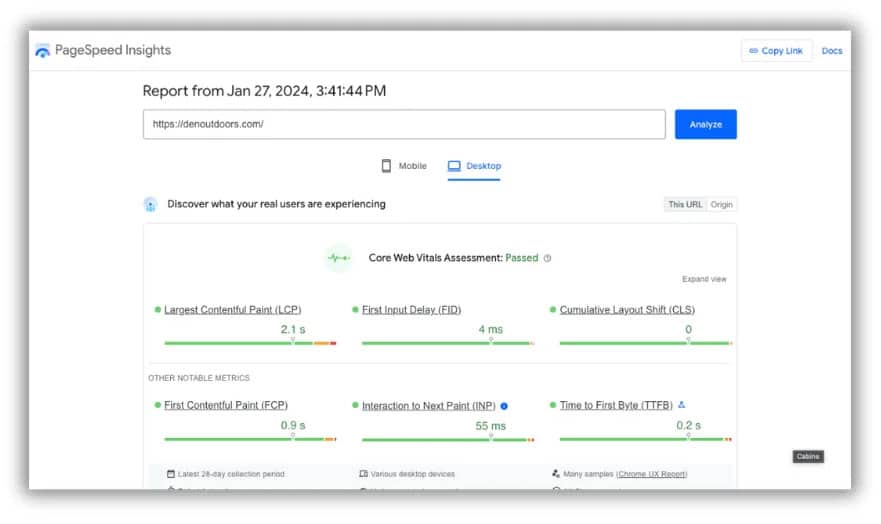This screenshot has height=524, width=881.
Task: Click the blue info icon next to INP
Action: pos(504,406)
